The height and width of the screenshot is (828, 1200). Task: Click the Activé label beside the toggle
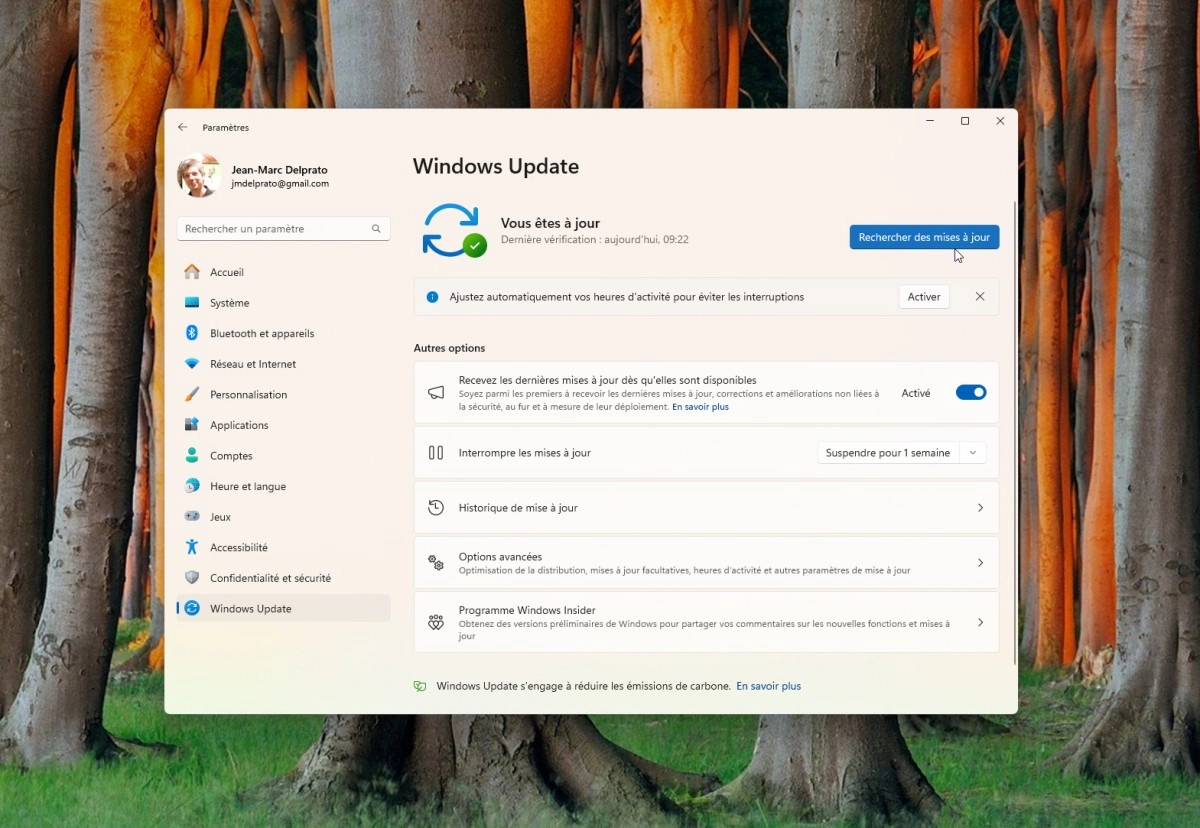tap(916, 393)
